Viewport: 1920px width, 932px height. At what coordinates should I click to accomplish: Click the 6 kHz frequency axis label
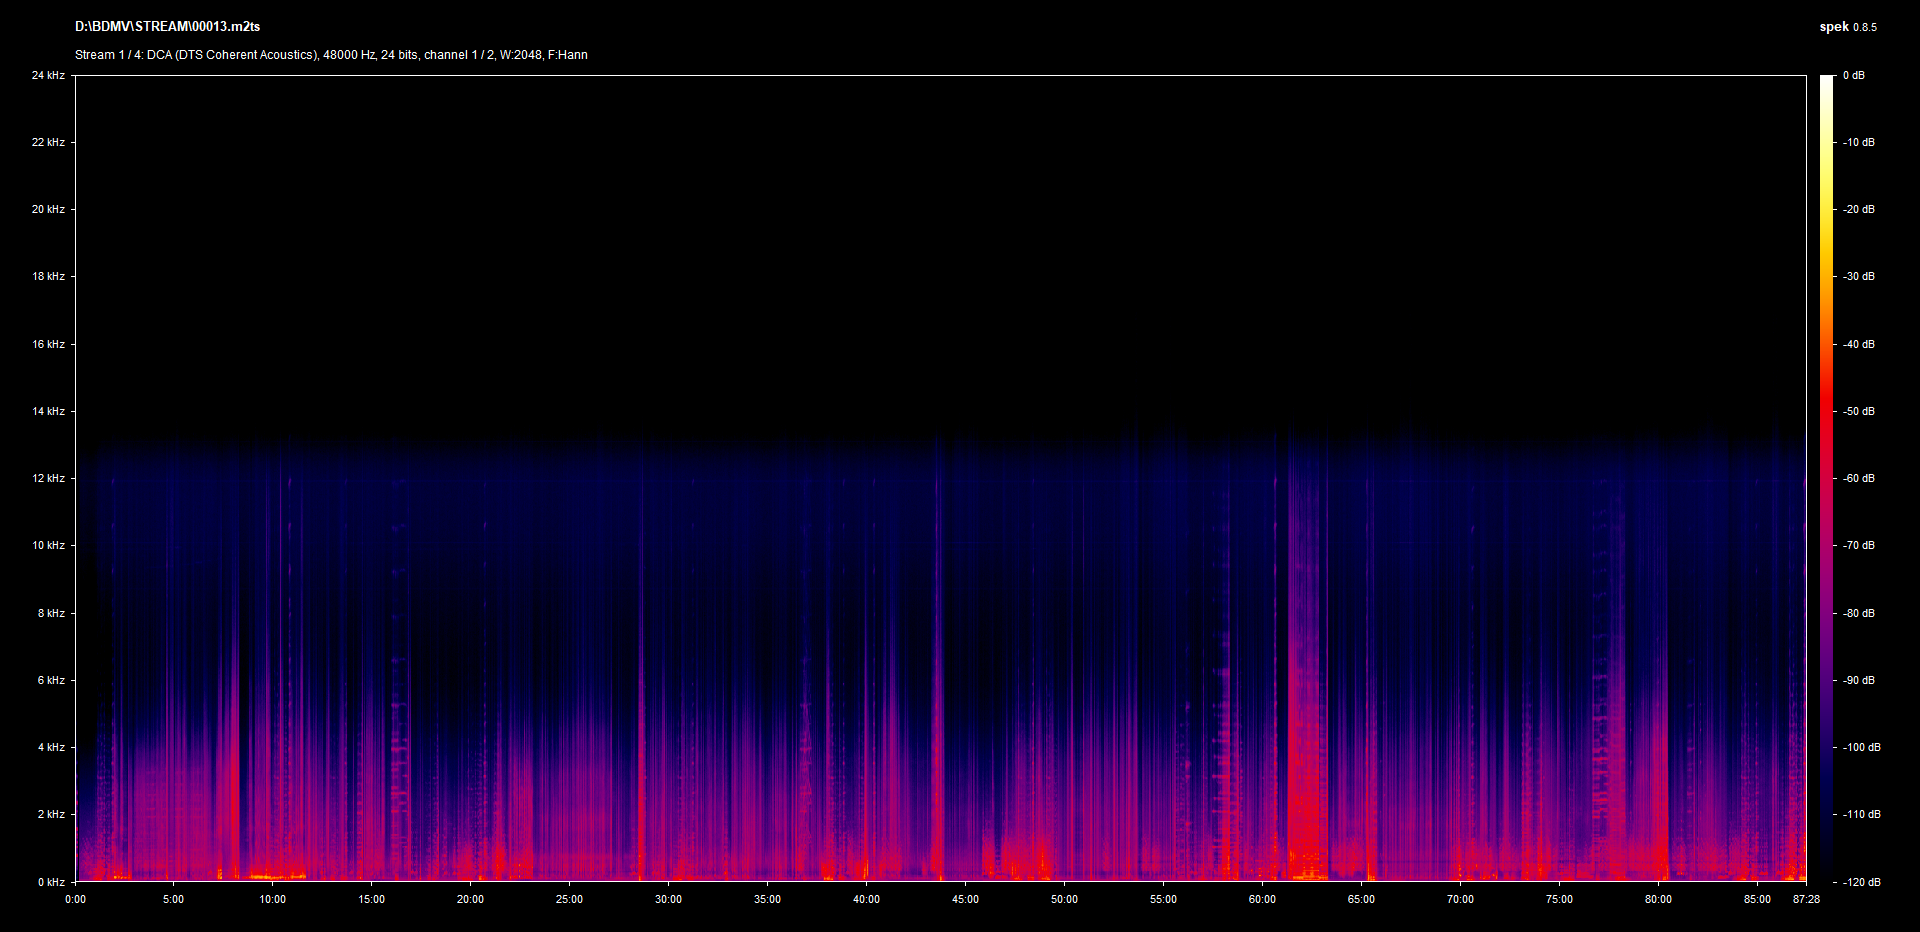[x=51, y=681]
